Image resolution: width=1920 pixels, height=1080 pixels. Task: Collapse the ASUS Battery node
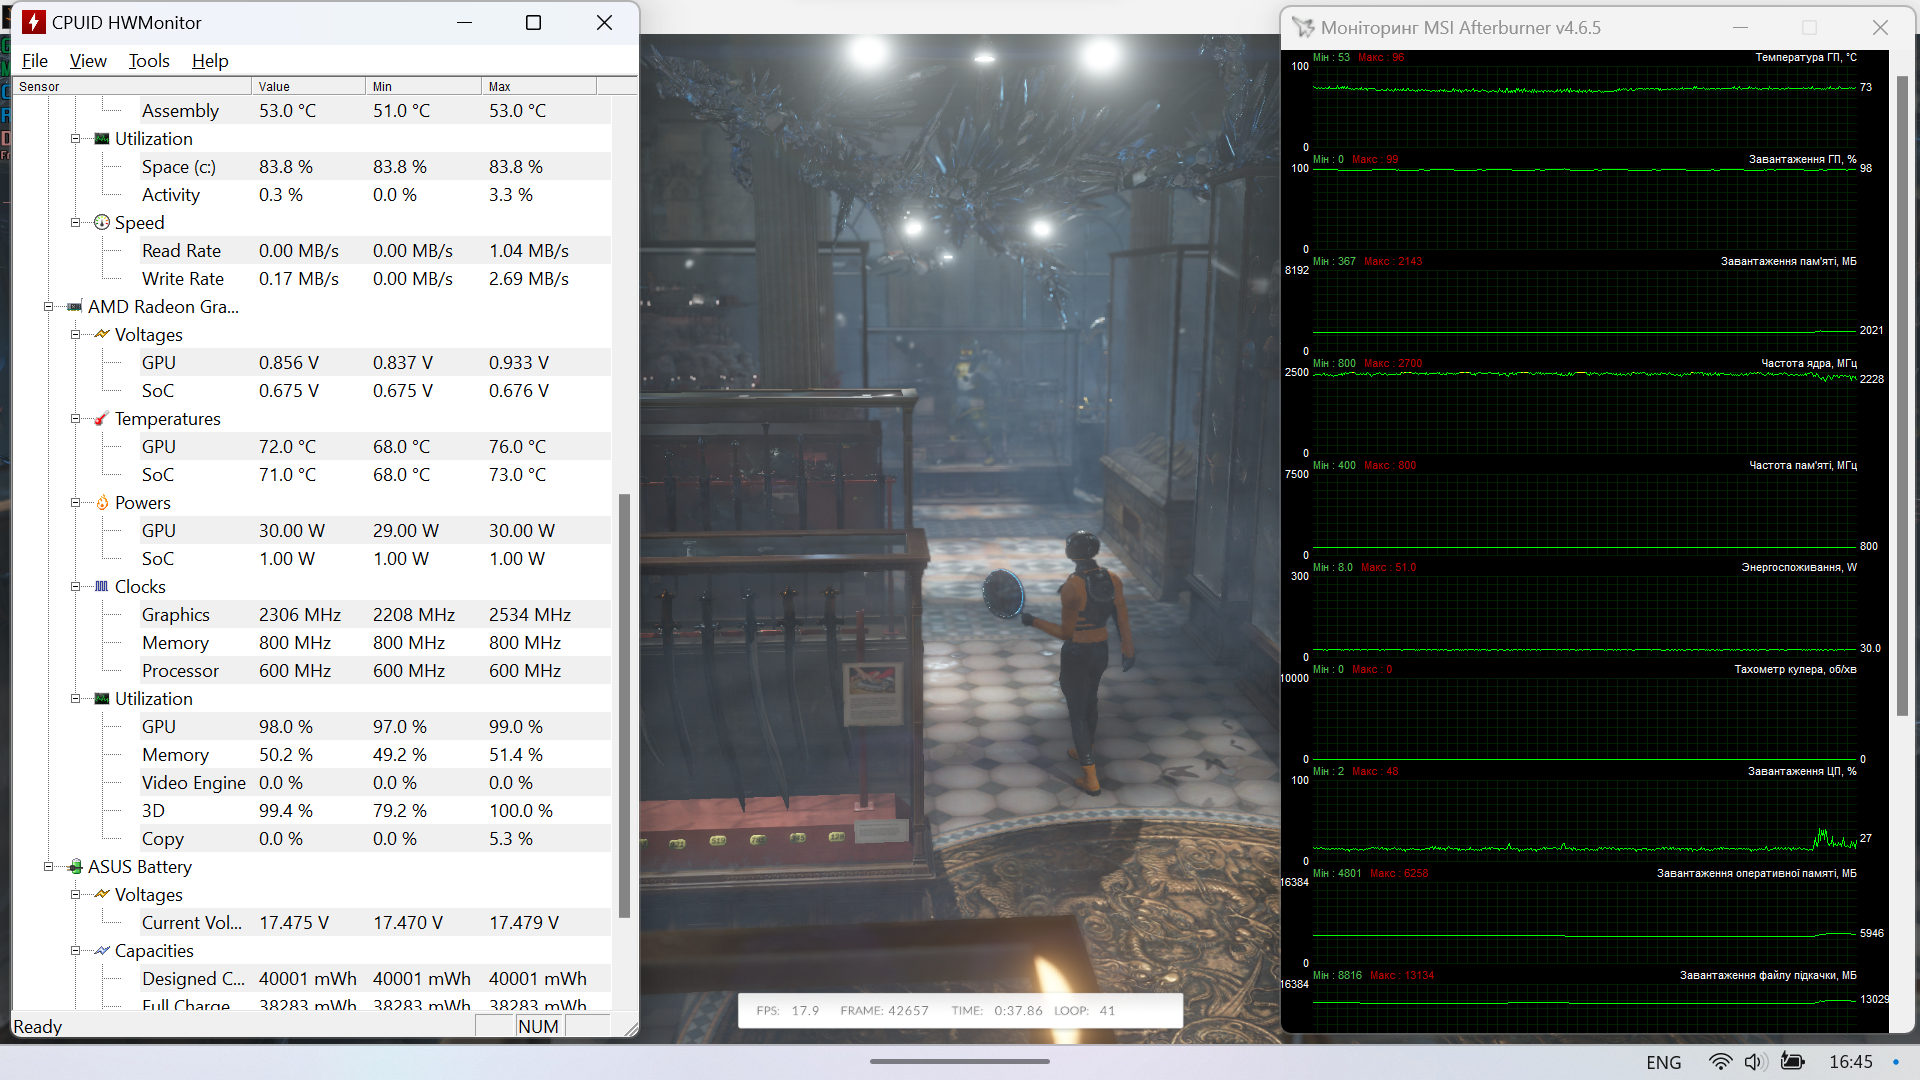coord(48,867)
